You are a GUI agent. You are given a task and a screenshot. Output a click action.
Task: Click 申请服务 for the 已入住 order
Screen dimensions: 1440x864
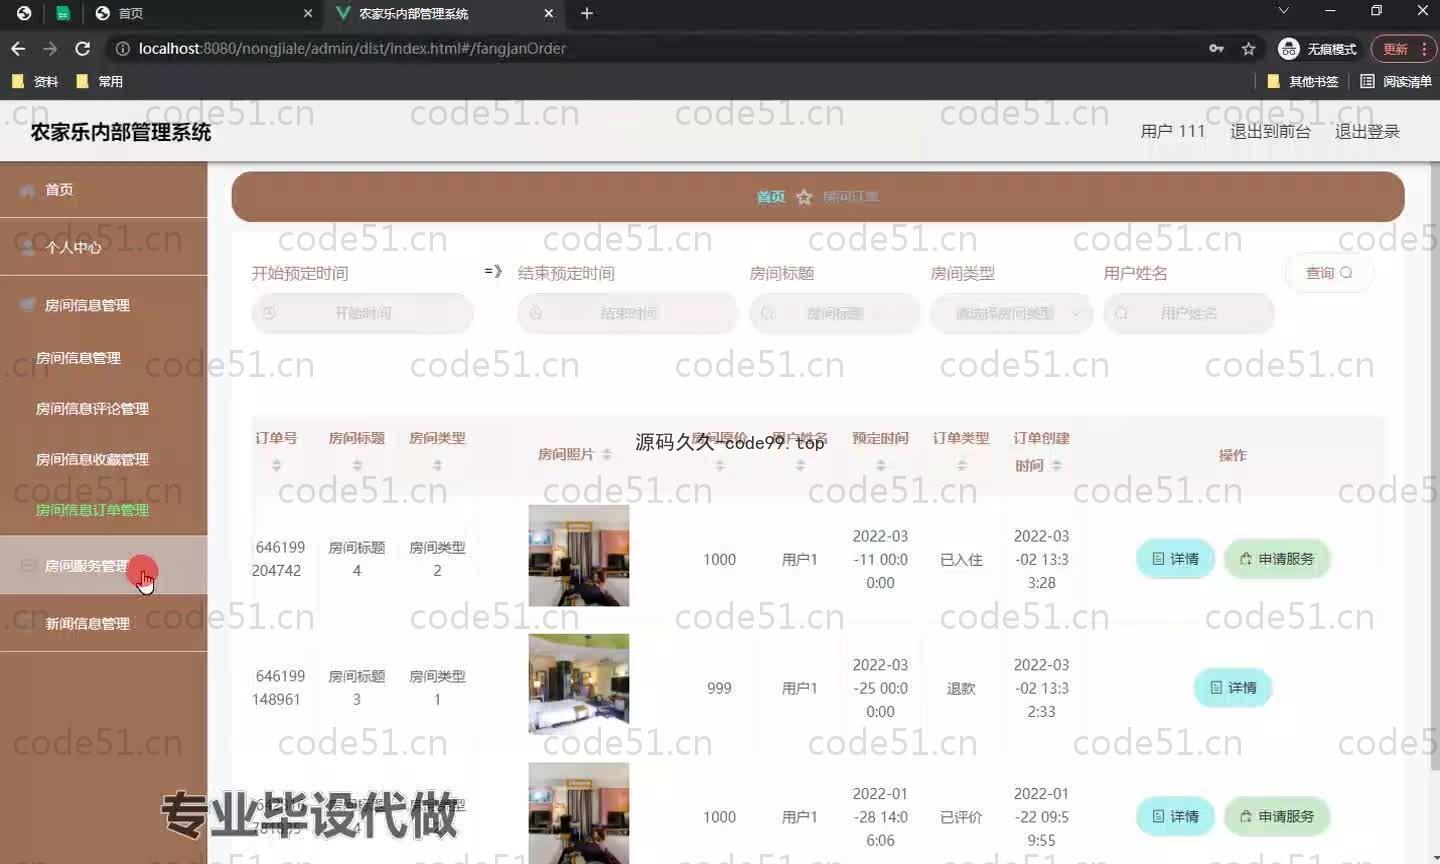point(1277,559)
